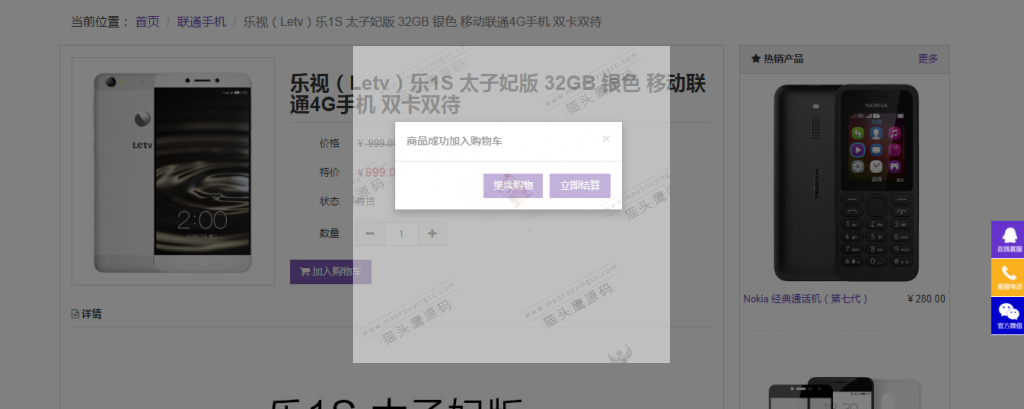
Task: Click the 加入购物车 add-to-cart button
Action: [330, 272]
